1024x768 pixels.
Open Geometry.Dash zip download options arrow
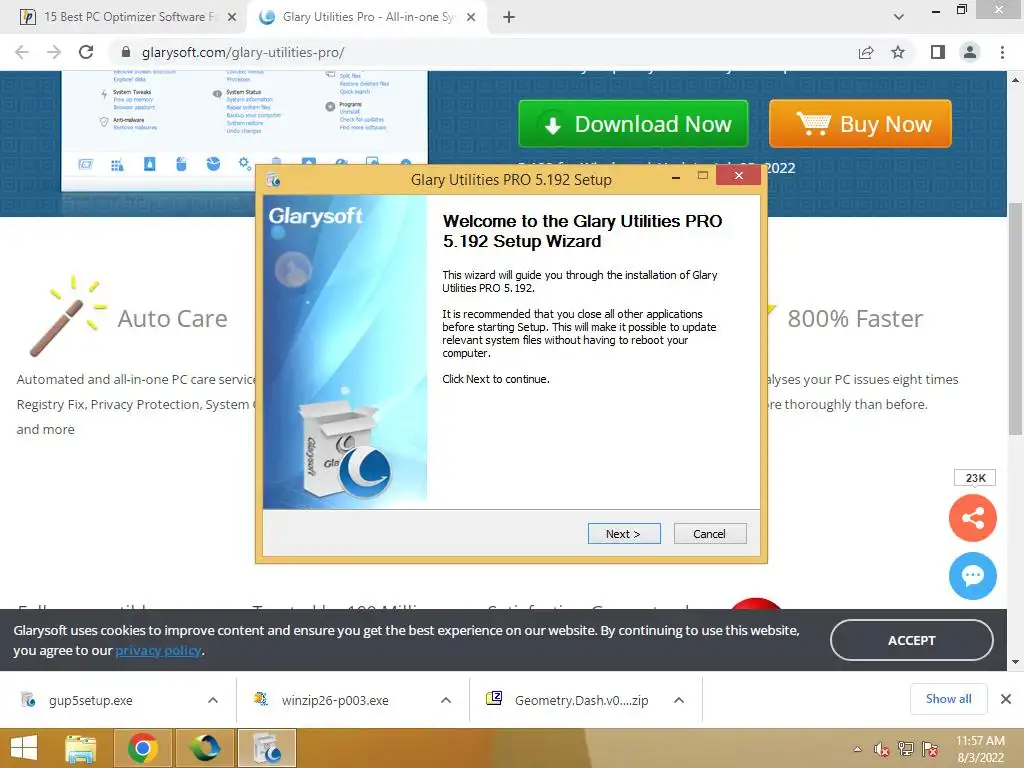click(679, 700)
